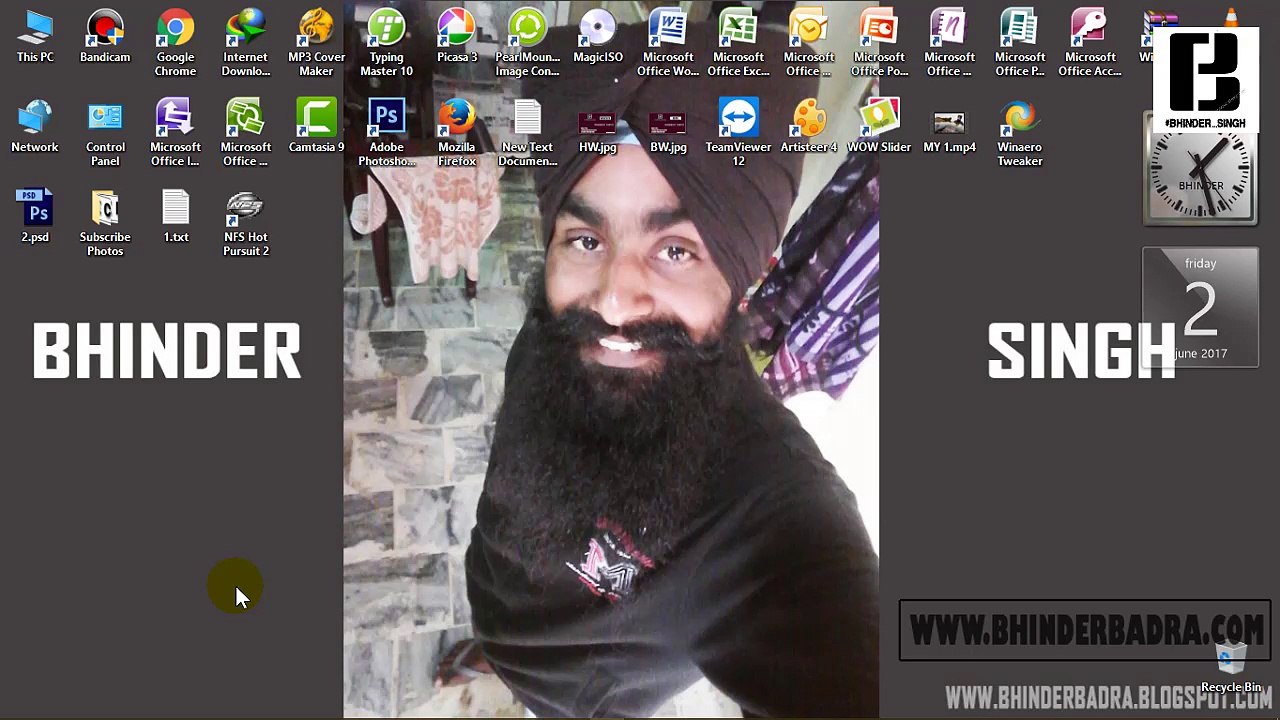1280x720 pixels.
Task: Launch WOW Slider shortcut
Action: (879, 127)
